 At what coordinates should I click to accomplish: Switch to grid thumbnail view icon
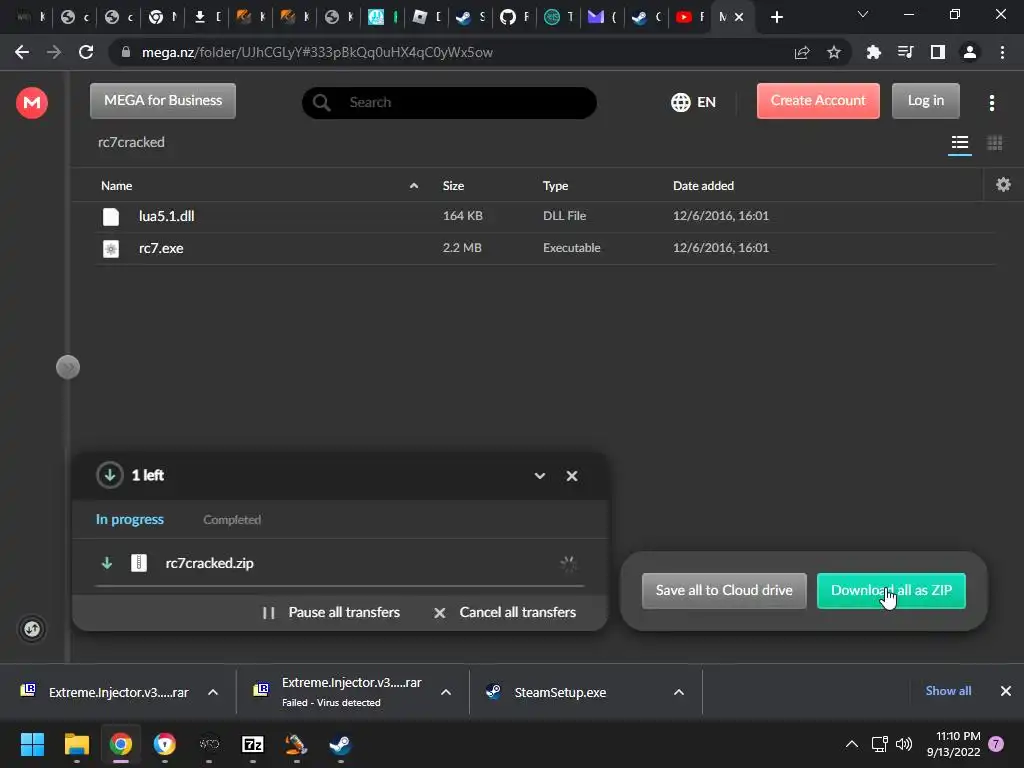(x=994, y=142)
